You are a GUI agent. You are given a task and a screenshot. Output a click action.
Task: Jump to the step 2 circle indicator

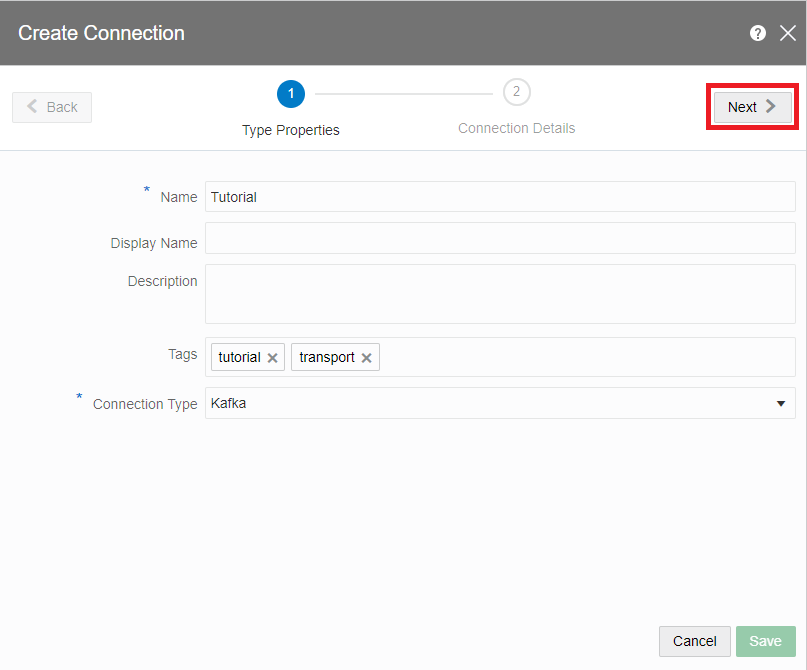516,92
